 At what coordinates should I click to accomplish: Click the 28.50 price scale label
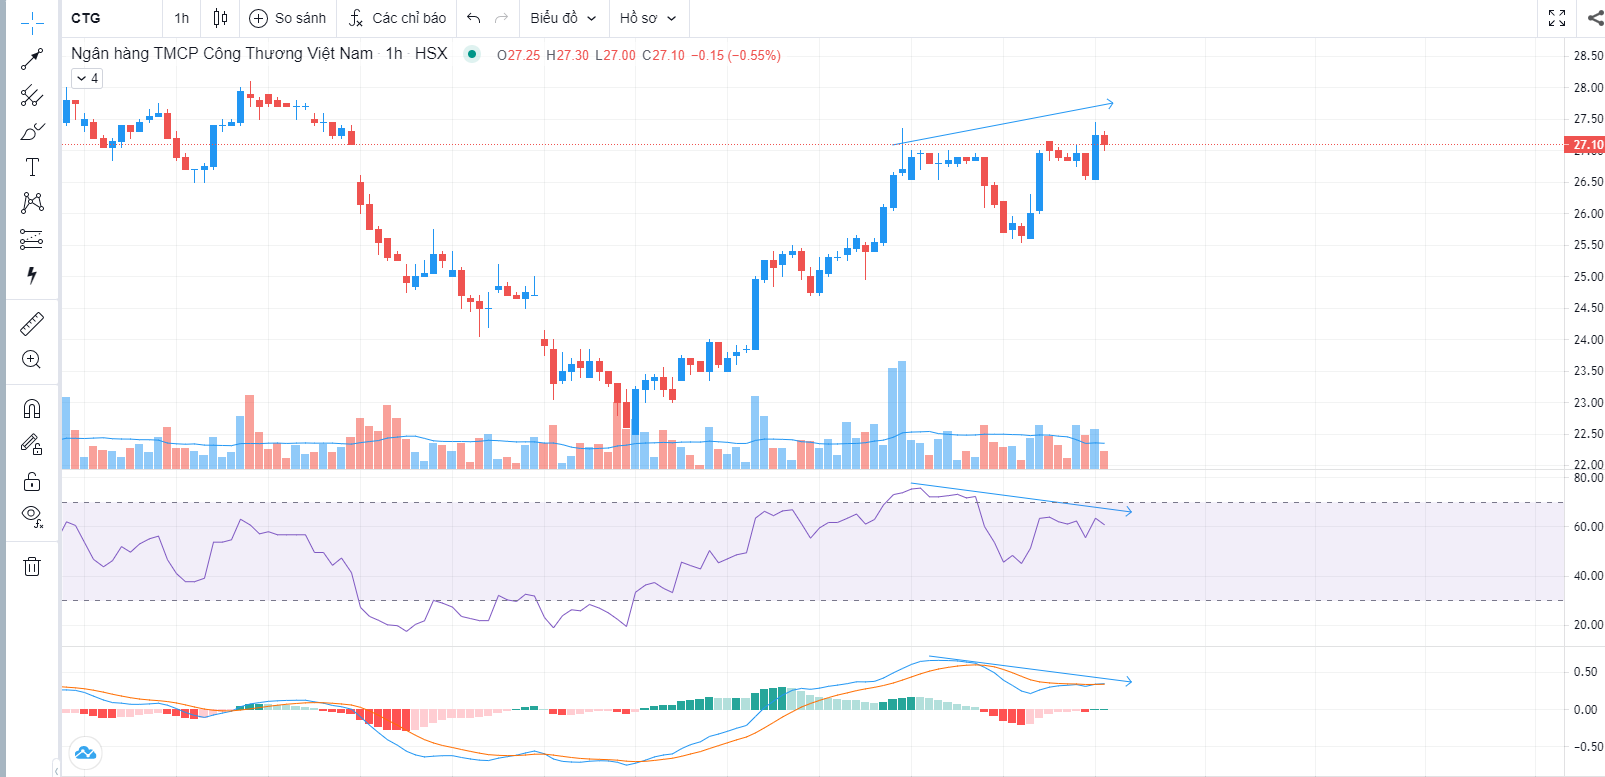click(1588, 56)
